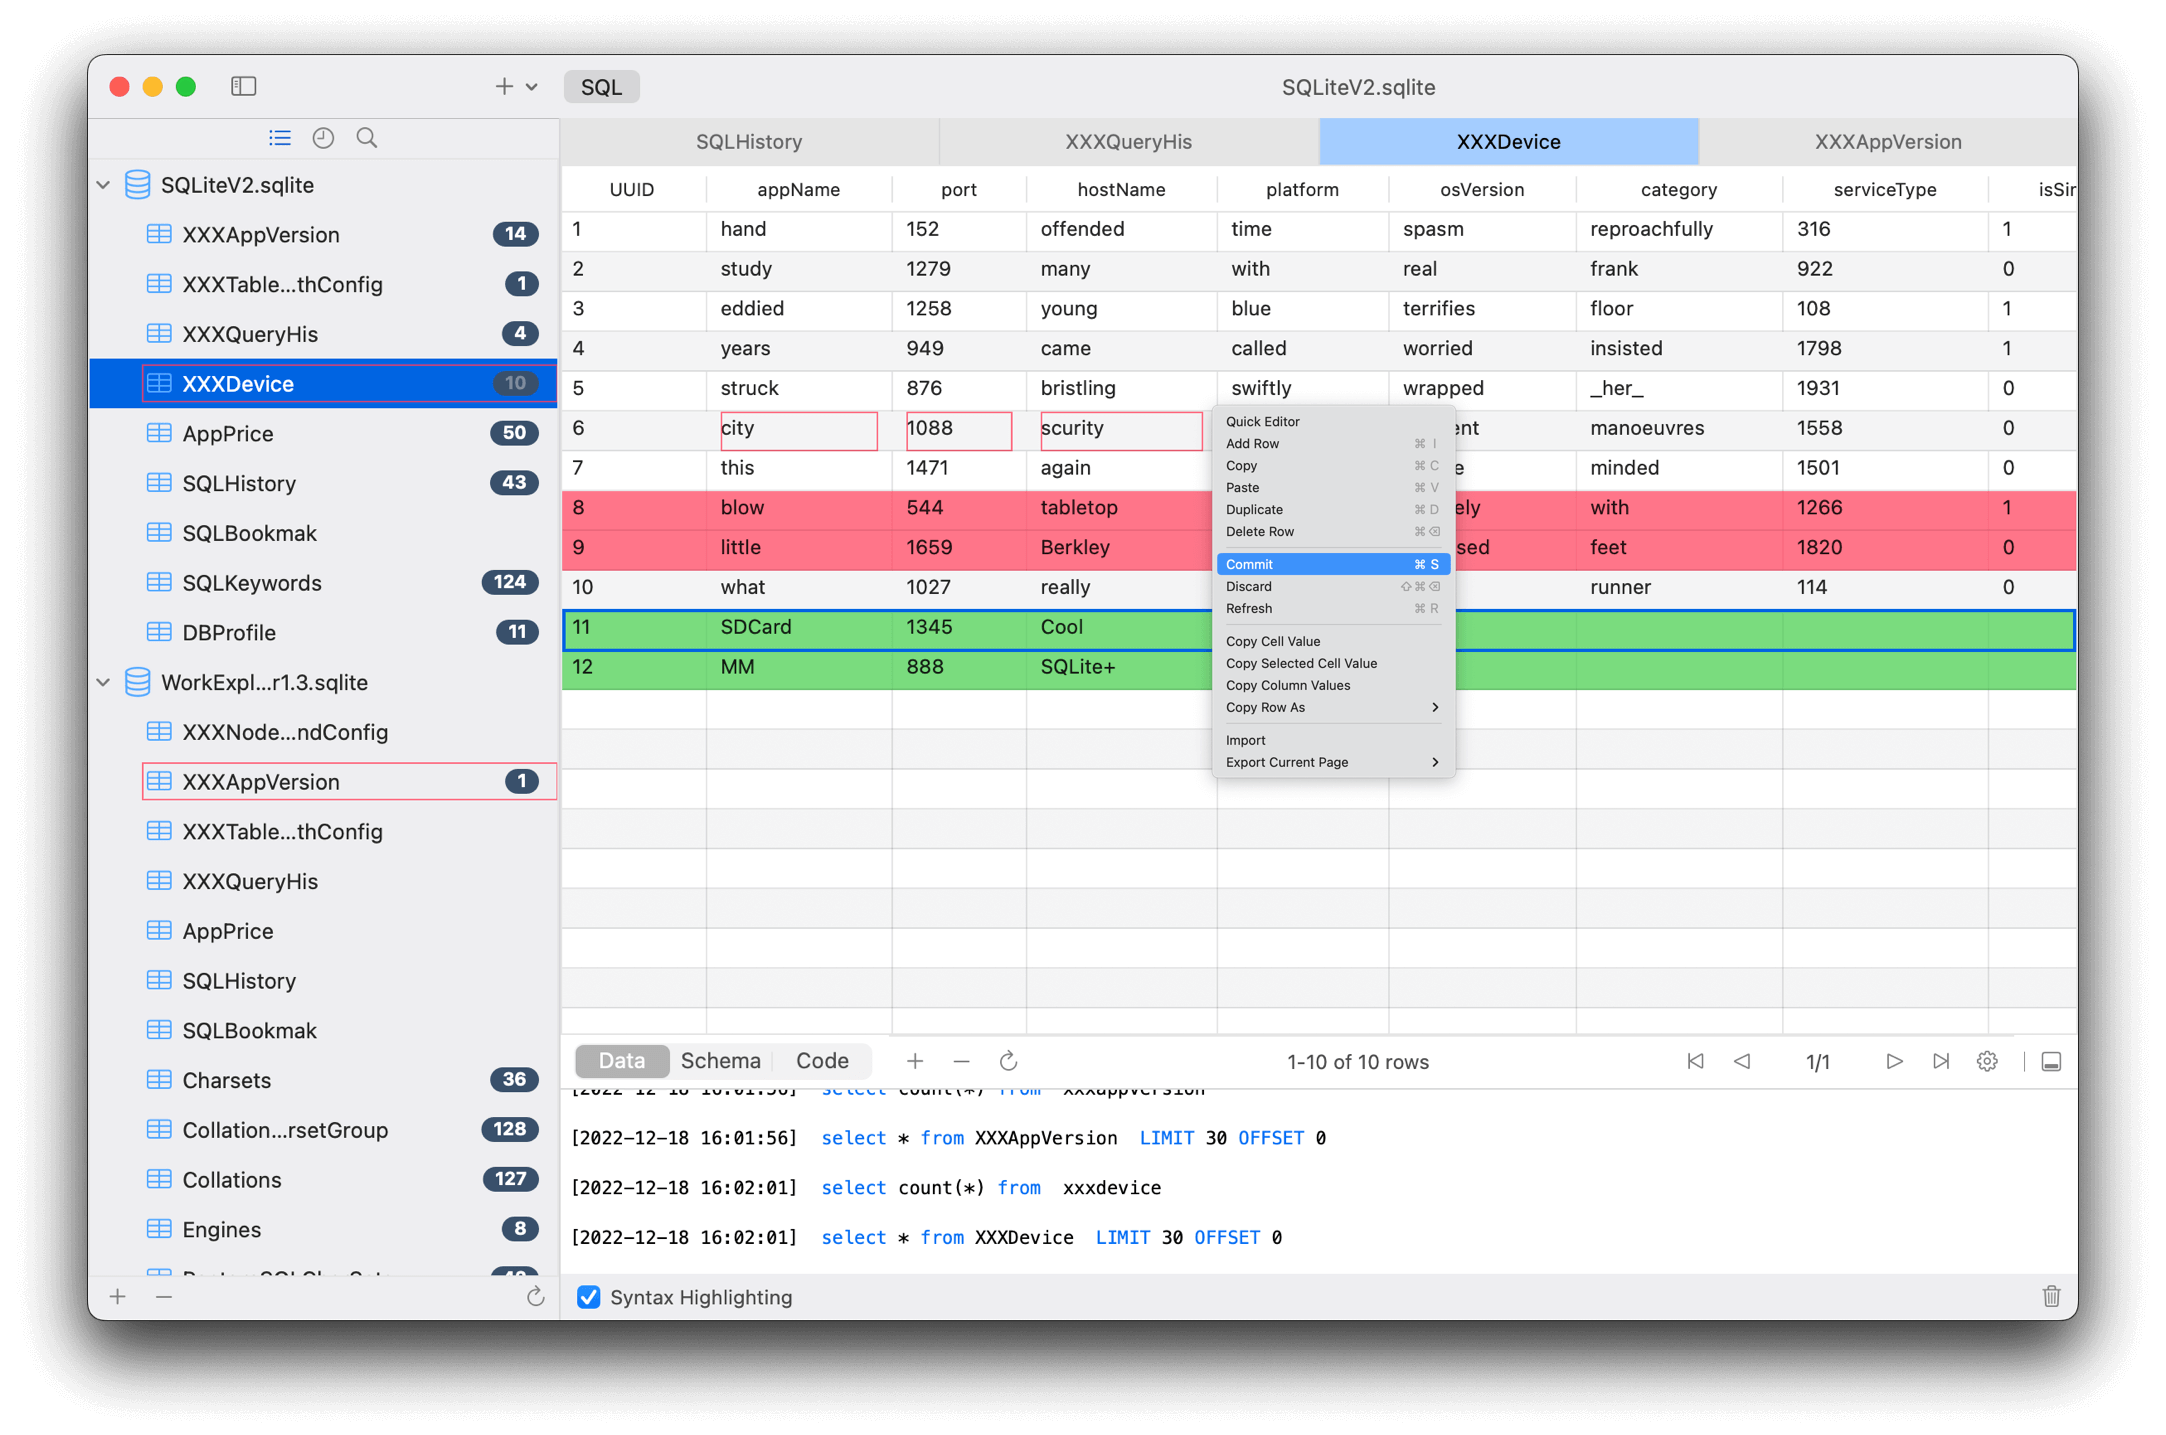Click the hostName cell 'scurity' in row 6
2166x1435 pixels.
[1121, 429]
